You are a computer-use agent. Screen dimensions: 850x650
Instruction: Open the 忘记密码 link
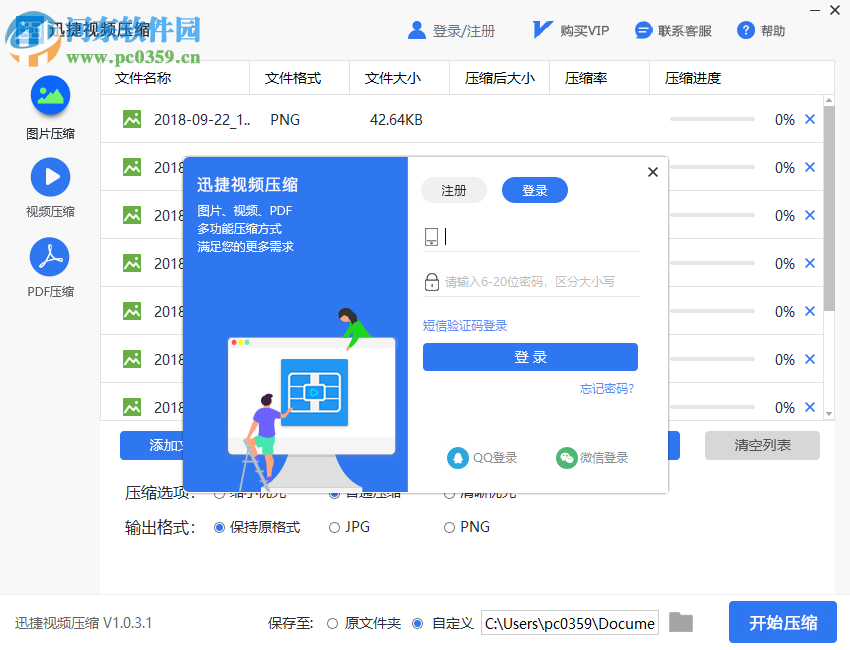(608, 389)
